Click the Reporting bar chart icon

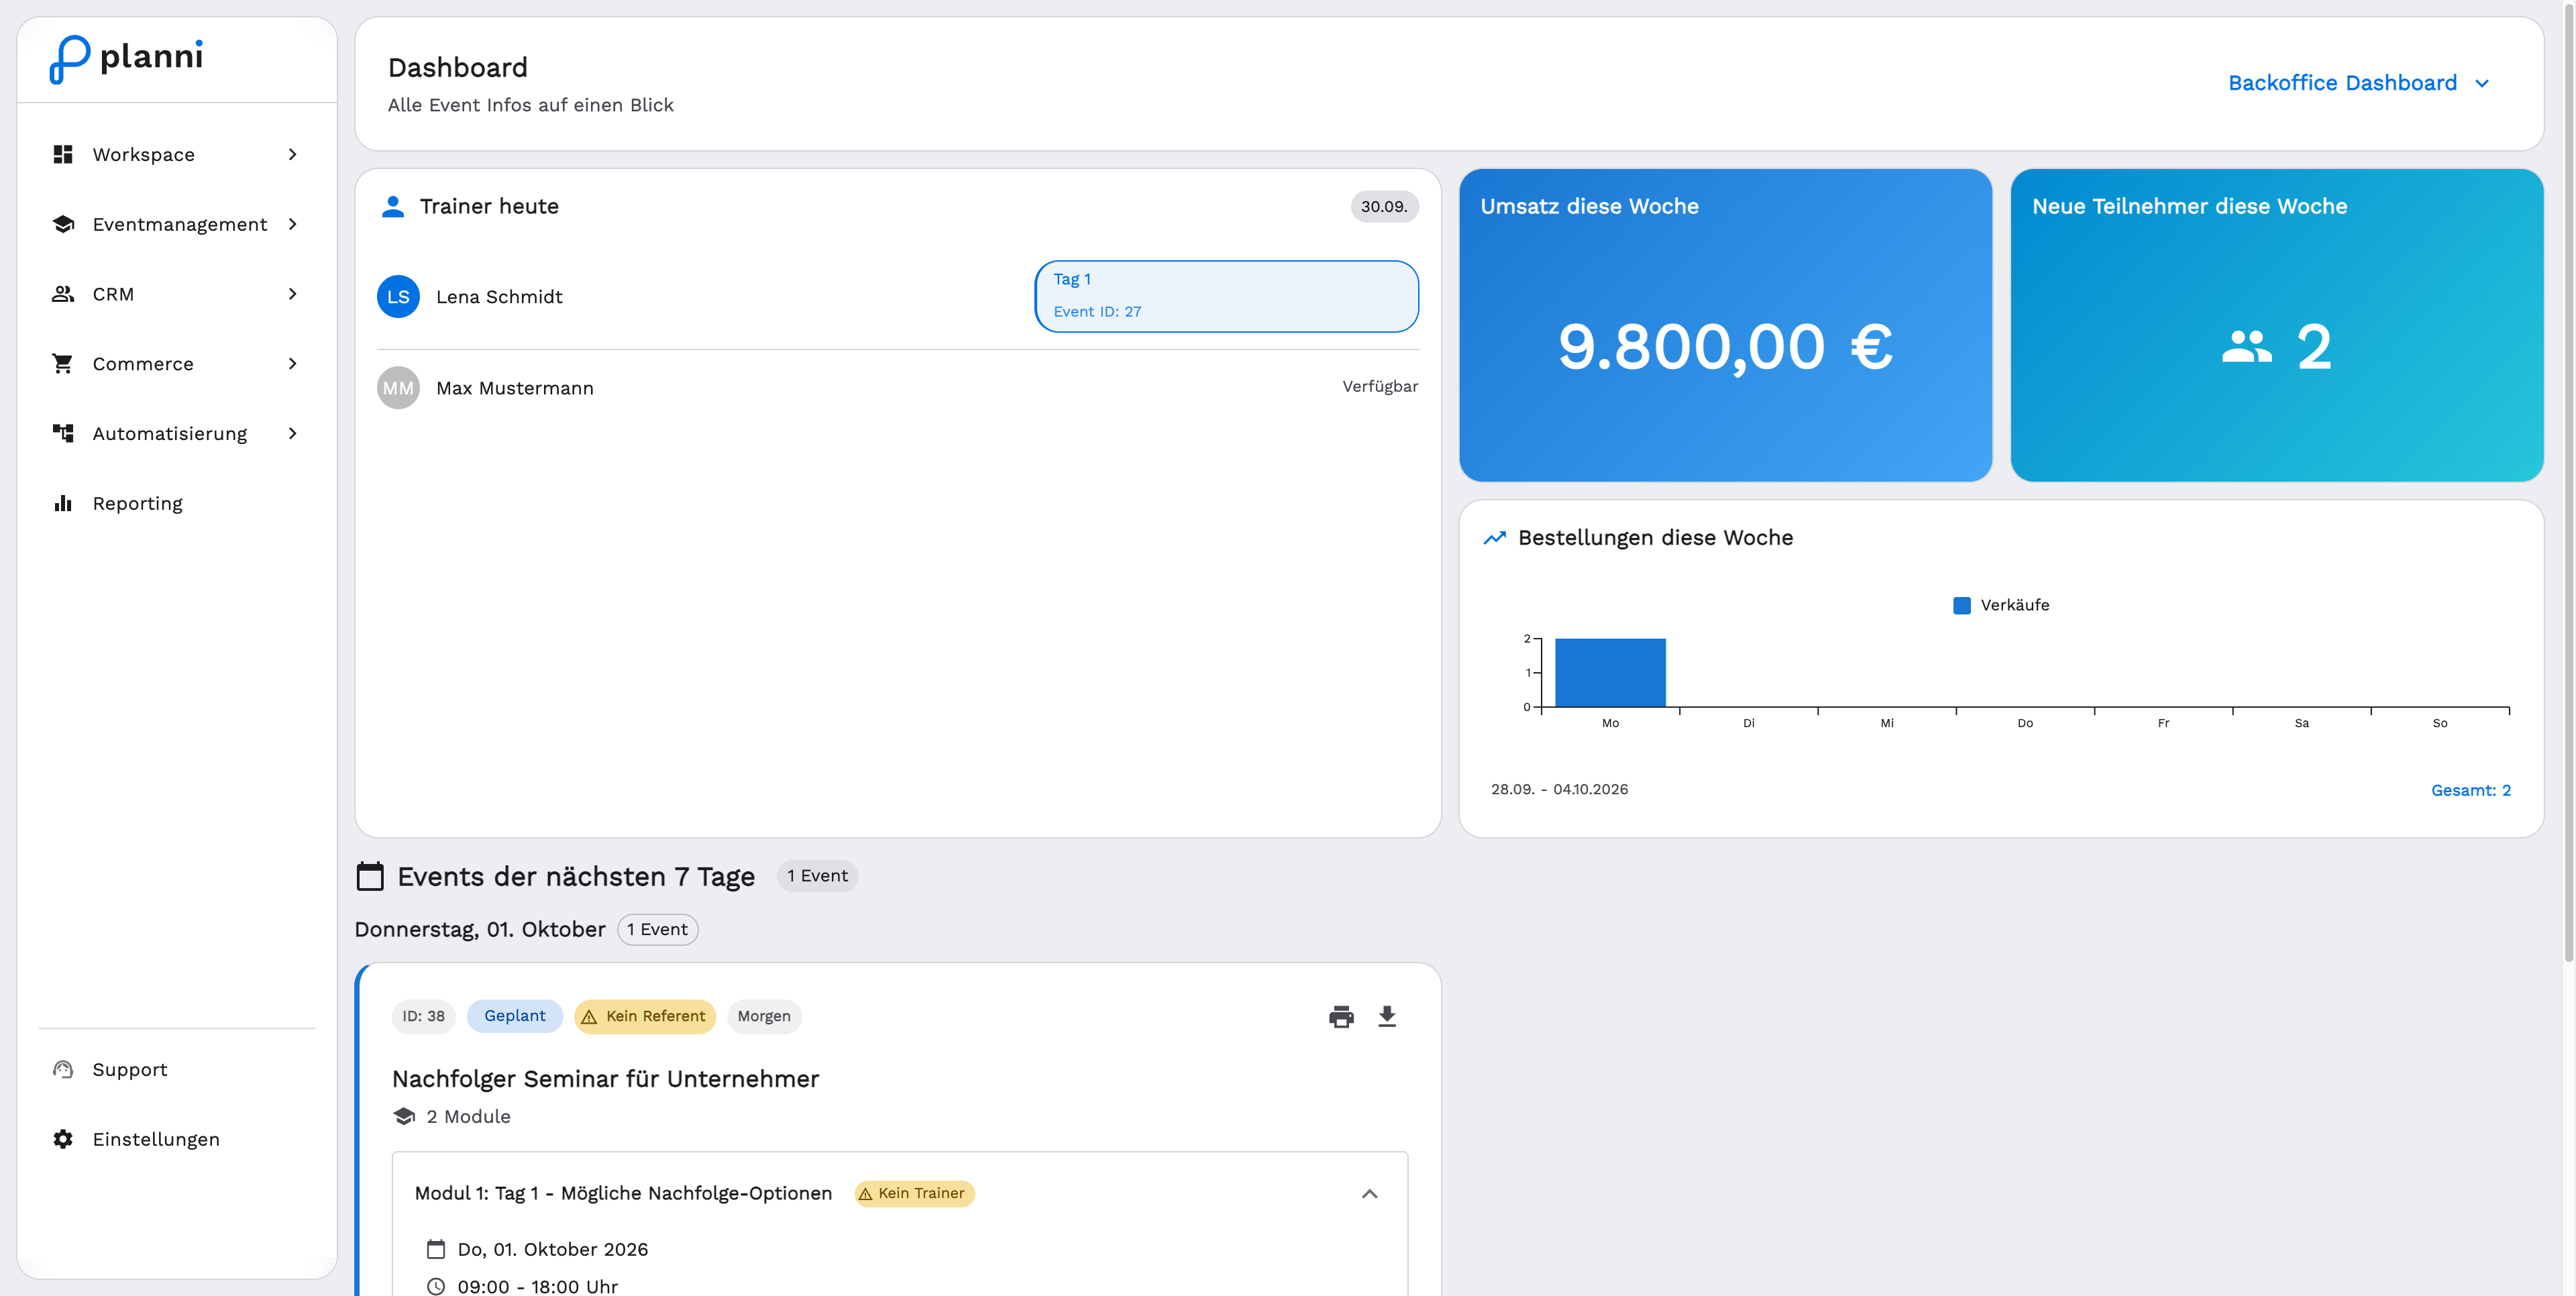[63, 503]
